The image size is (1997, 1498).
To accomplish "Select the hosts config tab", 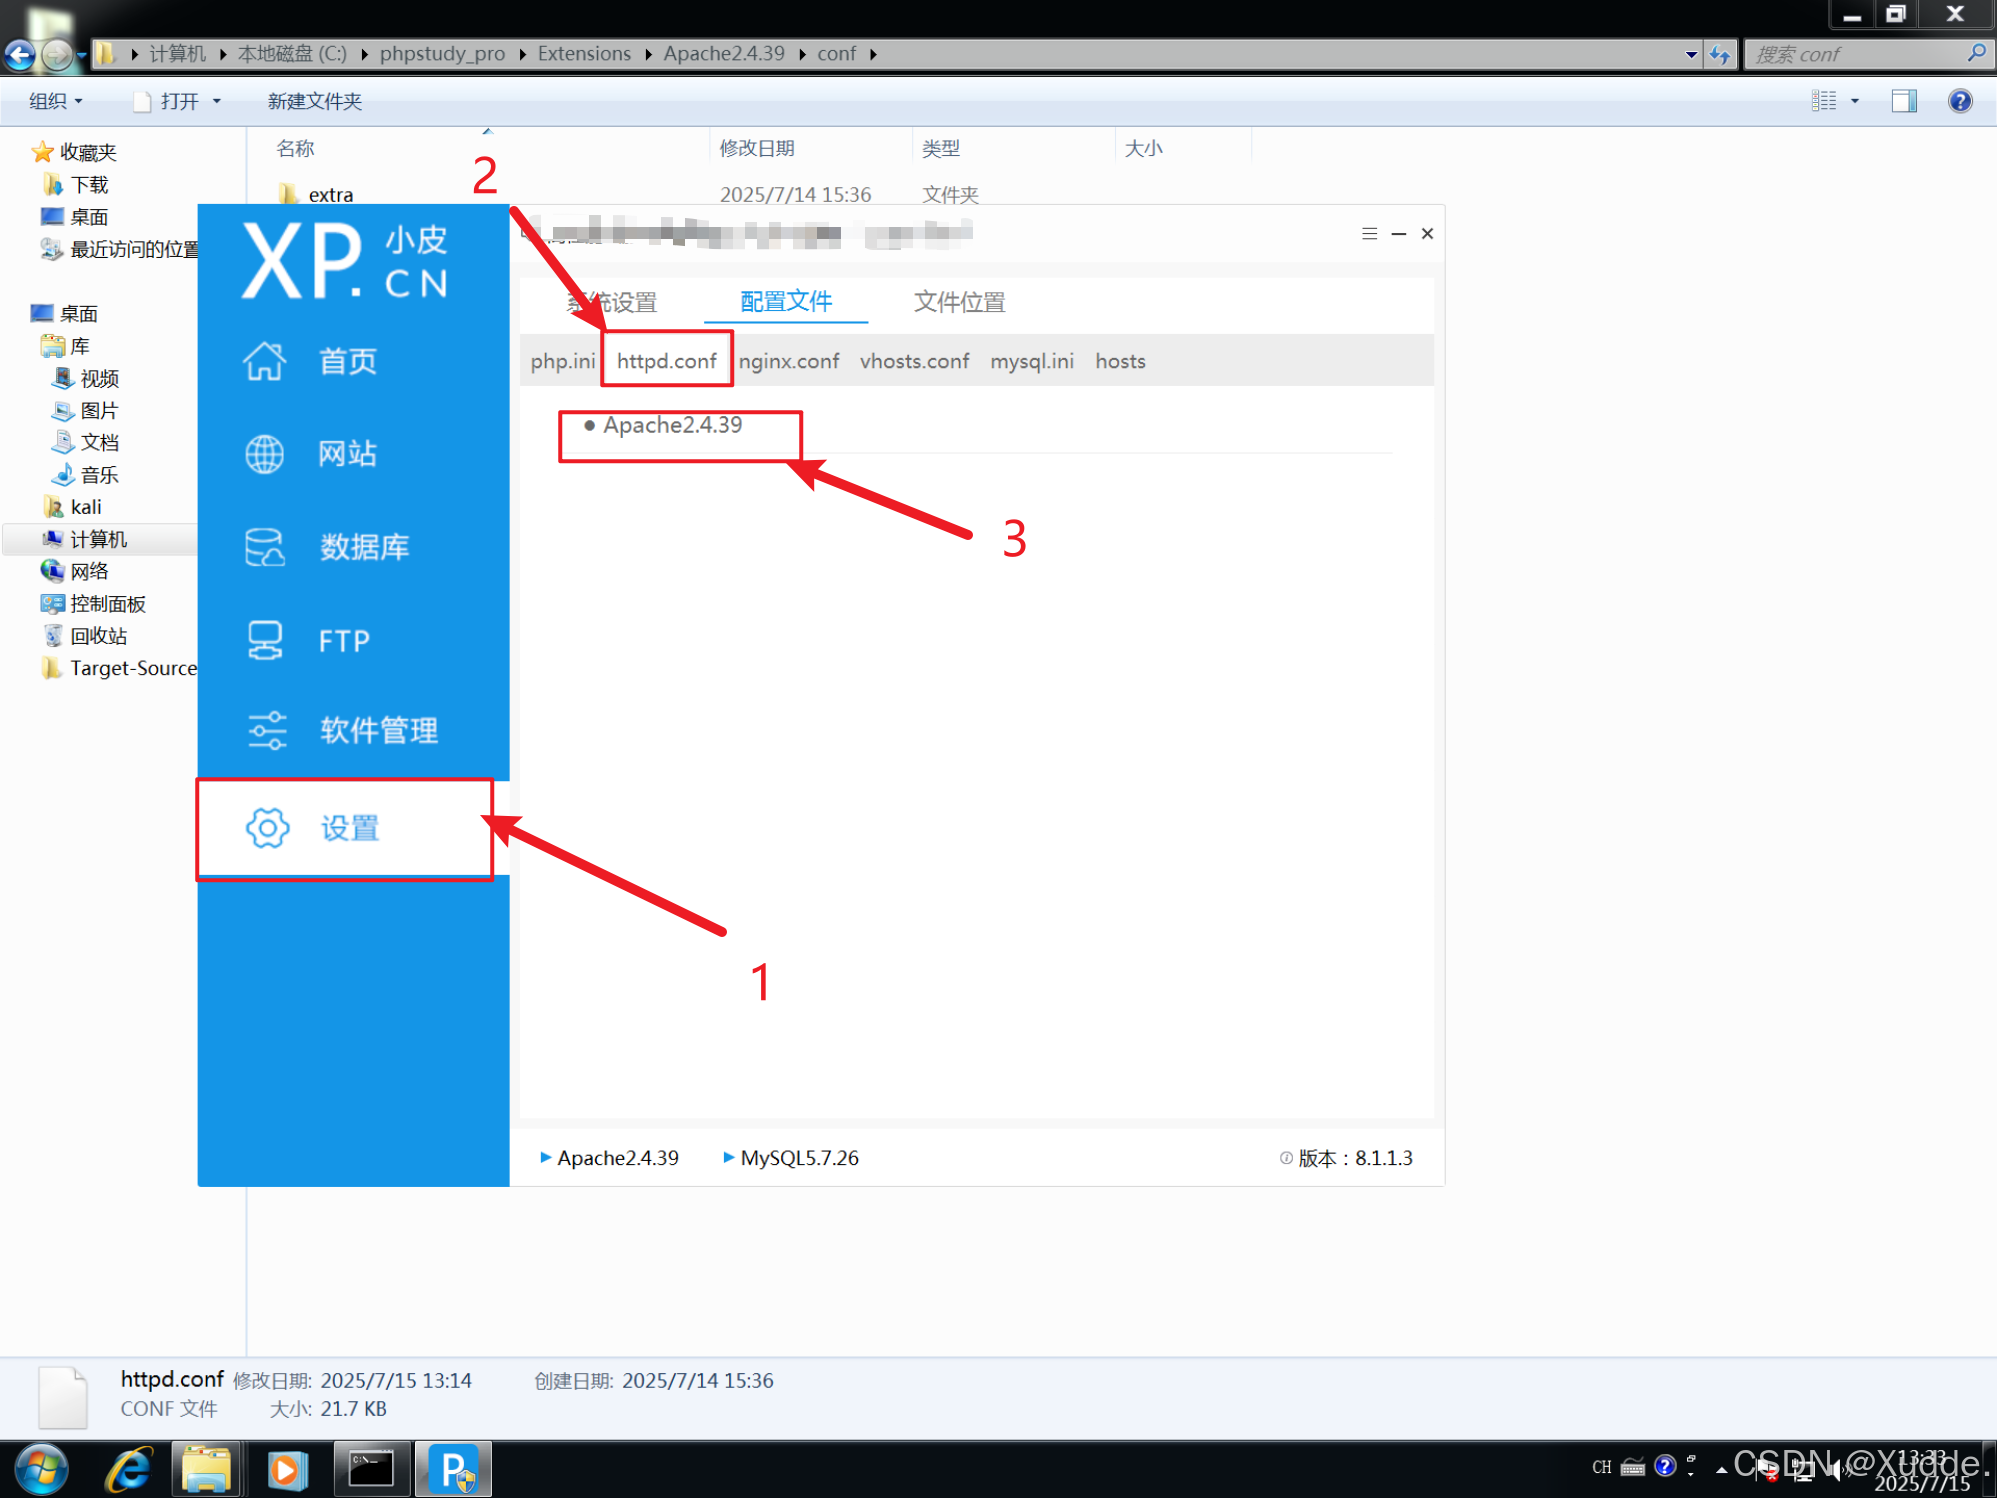I will (1119, 361).
